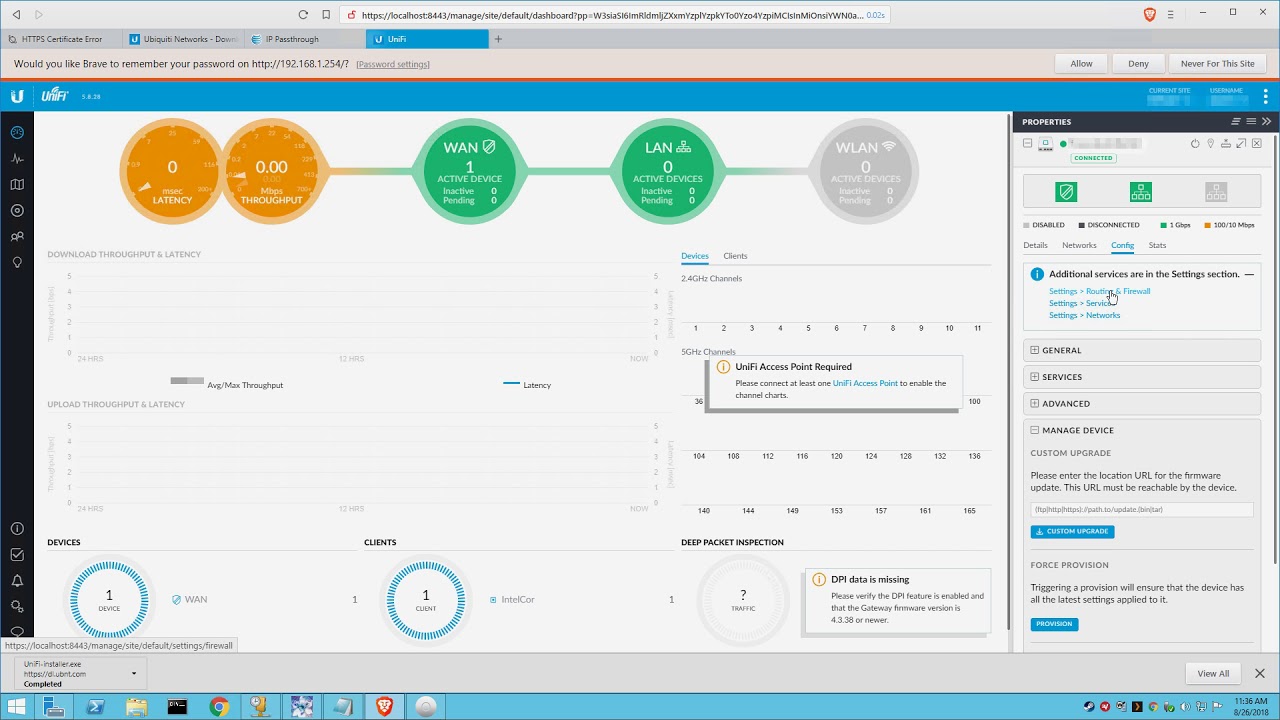Screen dimensions: 1280x720
Task: Select the Devices chart tab
Action: (x=695, y=256)
